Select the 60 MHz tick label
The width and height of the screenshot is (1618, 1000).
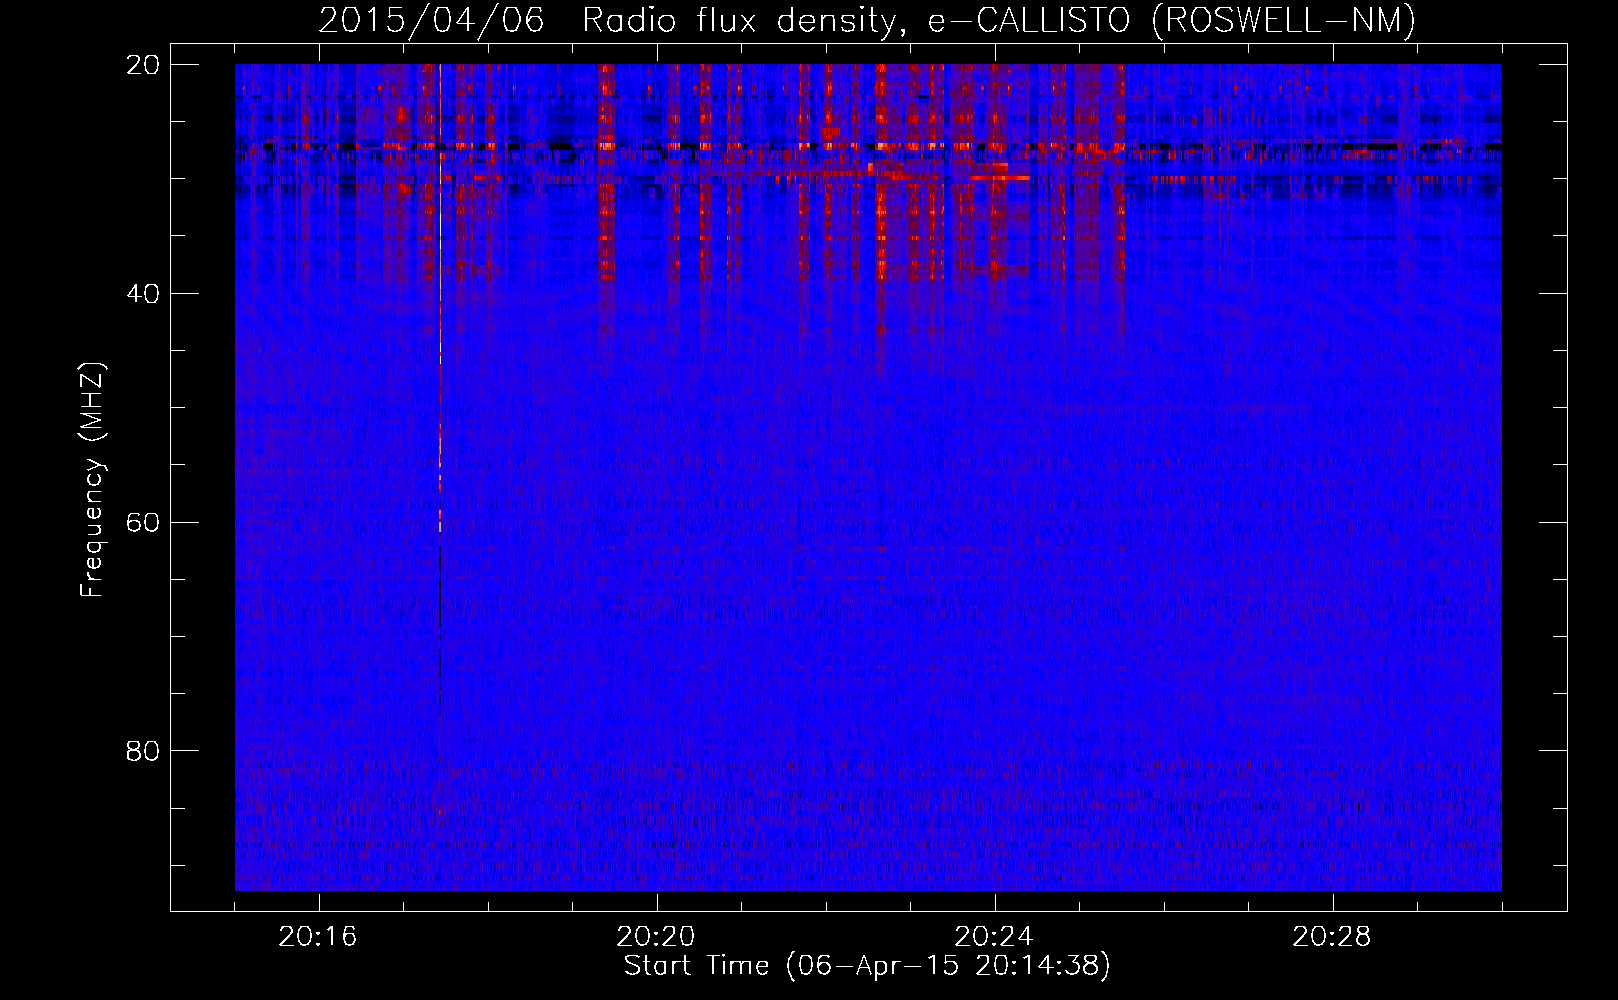143,523
